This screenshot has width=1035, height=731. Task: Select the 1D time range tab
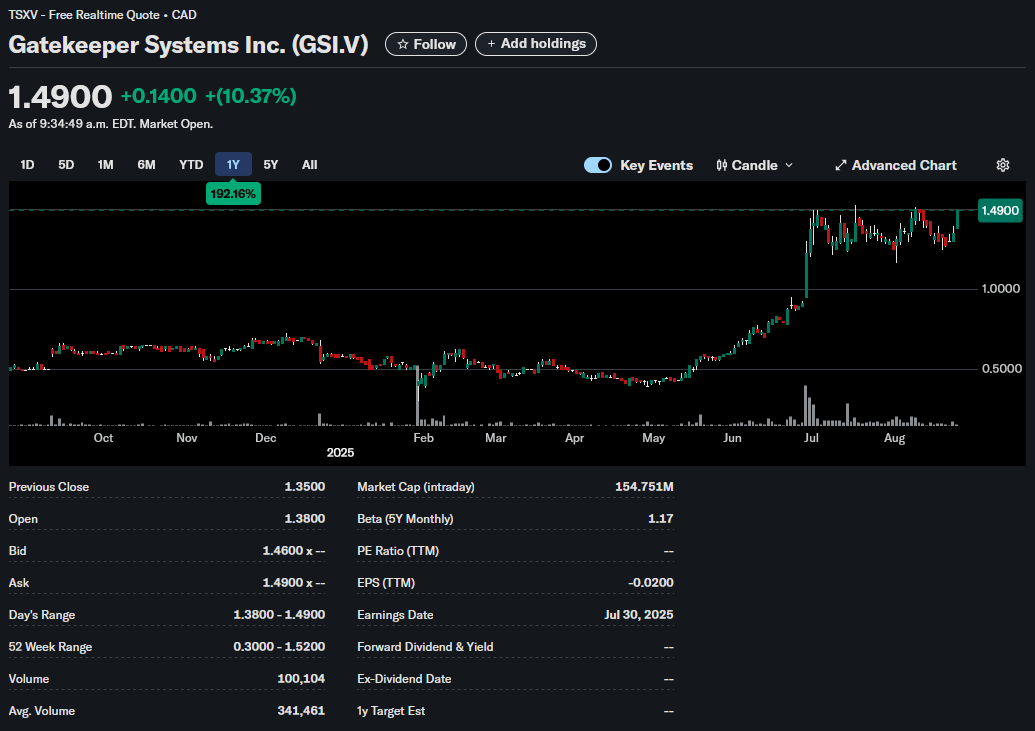coord(27,165)
